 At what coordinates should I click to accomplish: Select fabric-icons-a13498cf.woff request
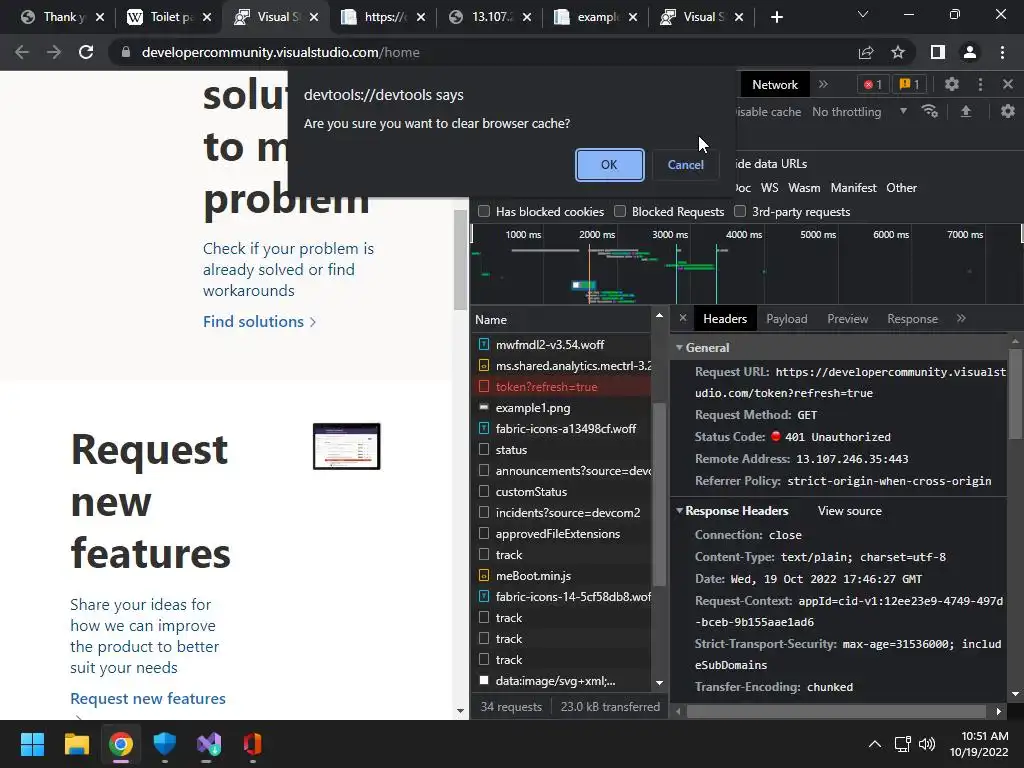point(562,428)
